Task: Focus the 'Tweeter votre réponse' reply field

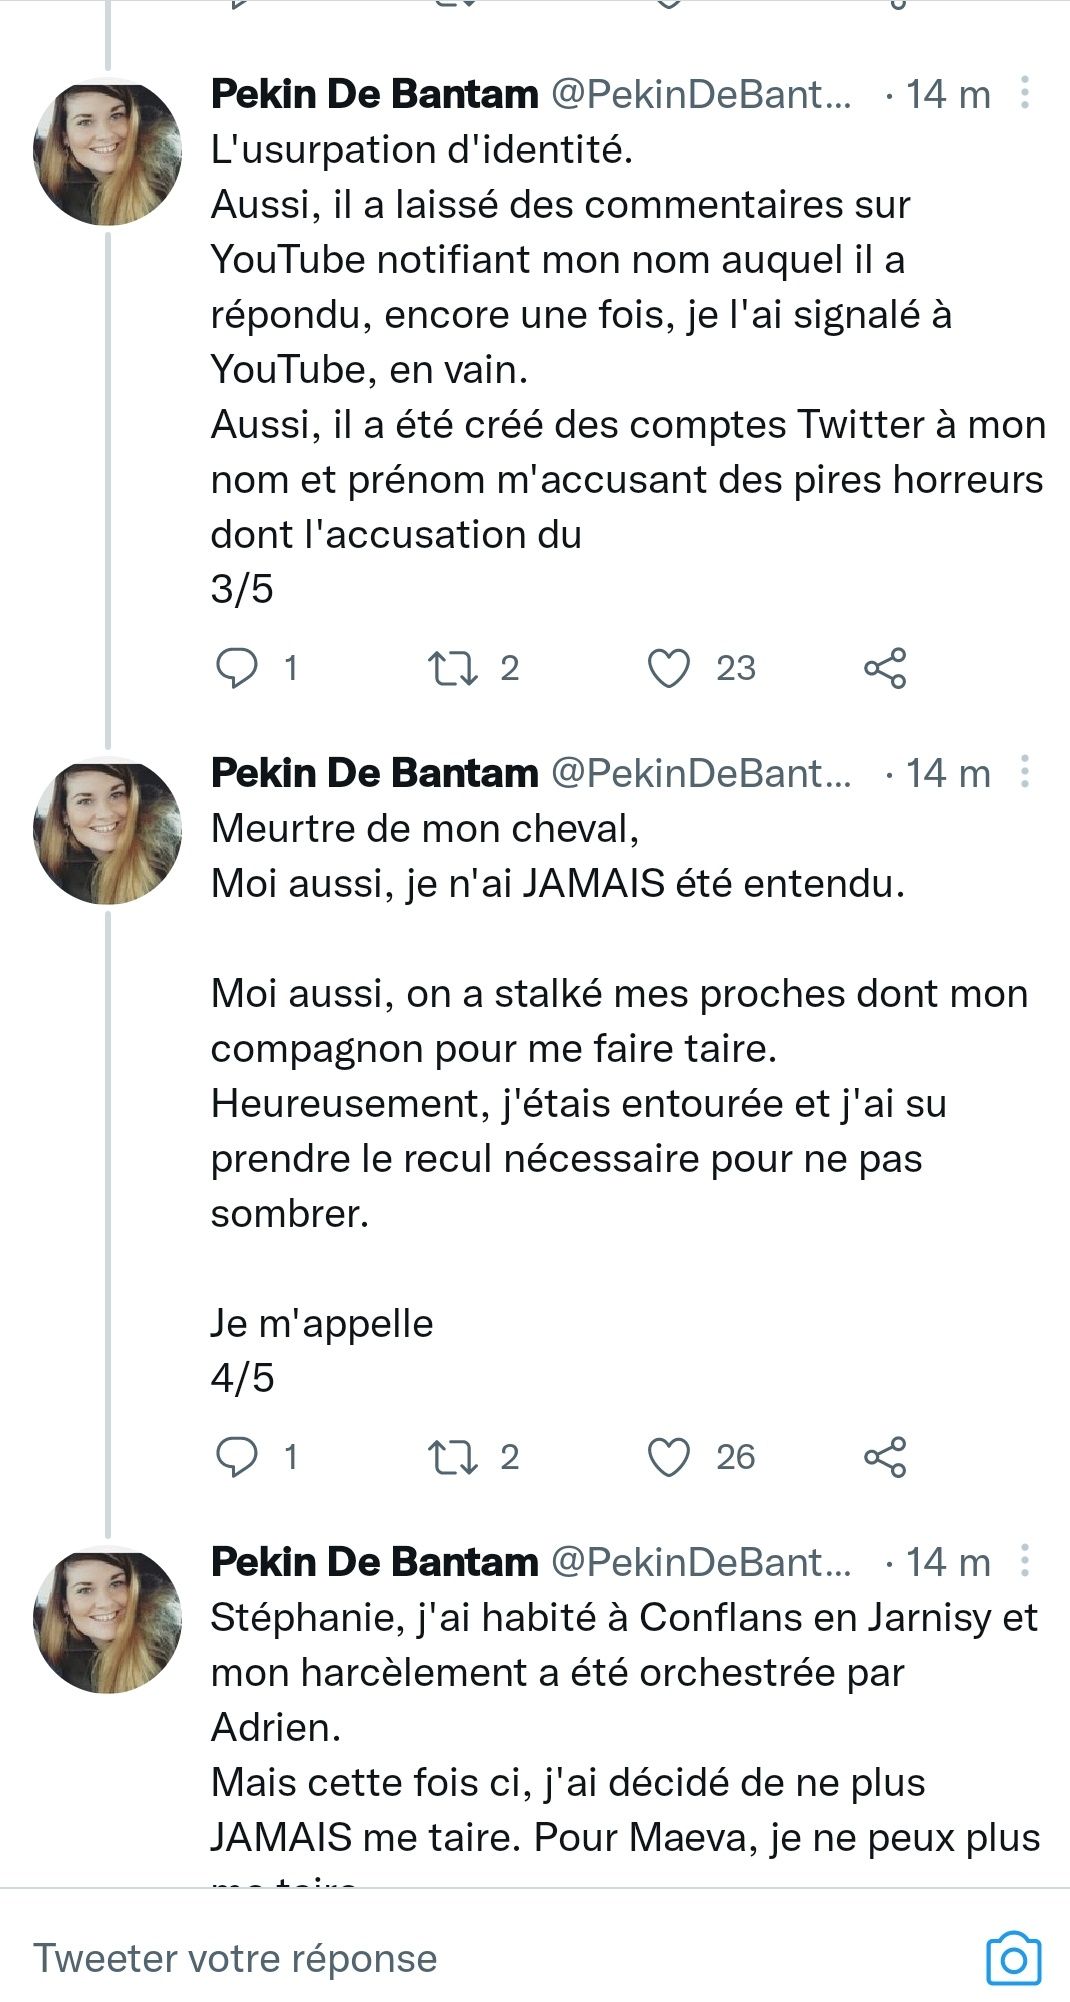Action: tap(400, 1958)
